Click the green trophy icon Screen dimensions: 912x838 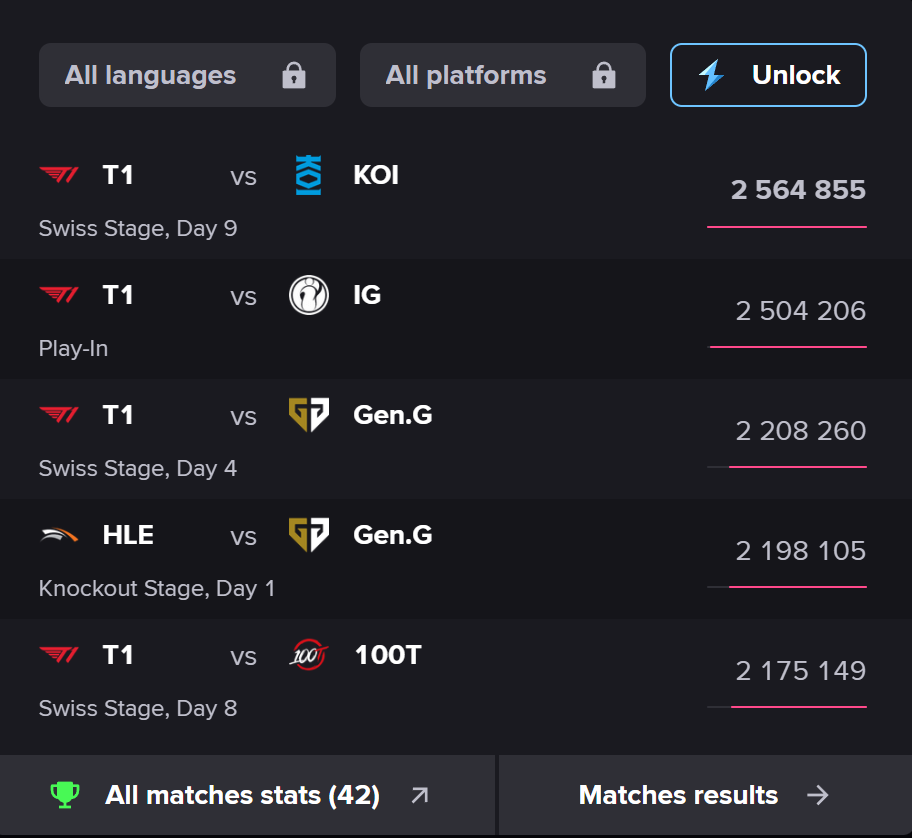point(65,795)
